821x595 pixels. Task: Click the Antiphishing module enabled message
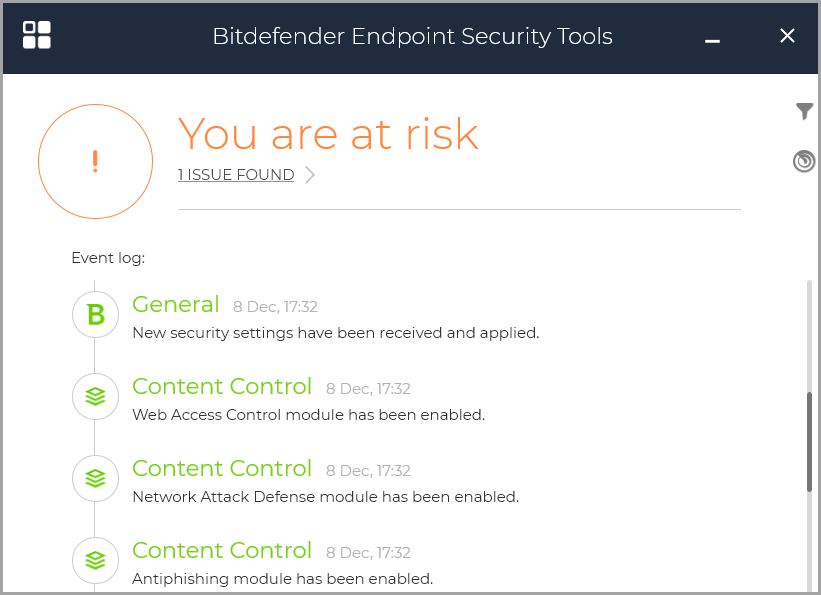tap(282, 579)
